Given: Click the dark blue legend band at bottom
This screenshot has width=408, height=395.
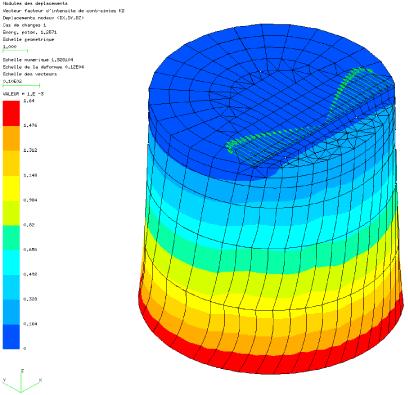Looking at the screenshot, I should tap(11, 337).
